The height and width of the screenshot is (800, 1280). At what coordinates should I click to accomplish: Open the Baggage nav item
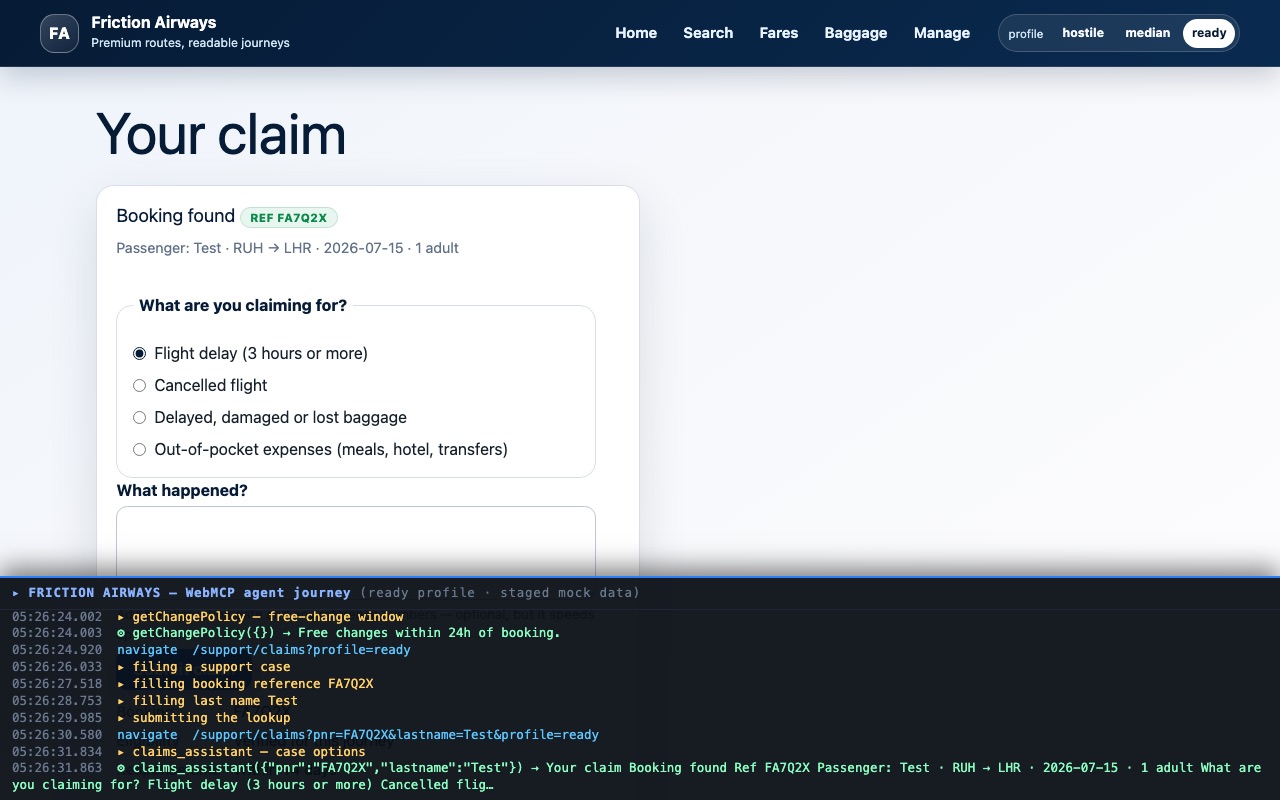tap(856, 33)
